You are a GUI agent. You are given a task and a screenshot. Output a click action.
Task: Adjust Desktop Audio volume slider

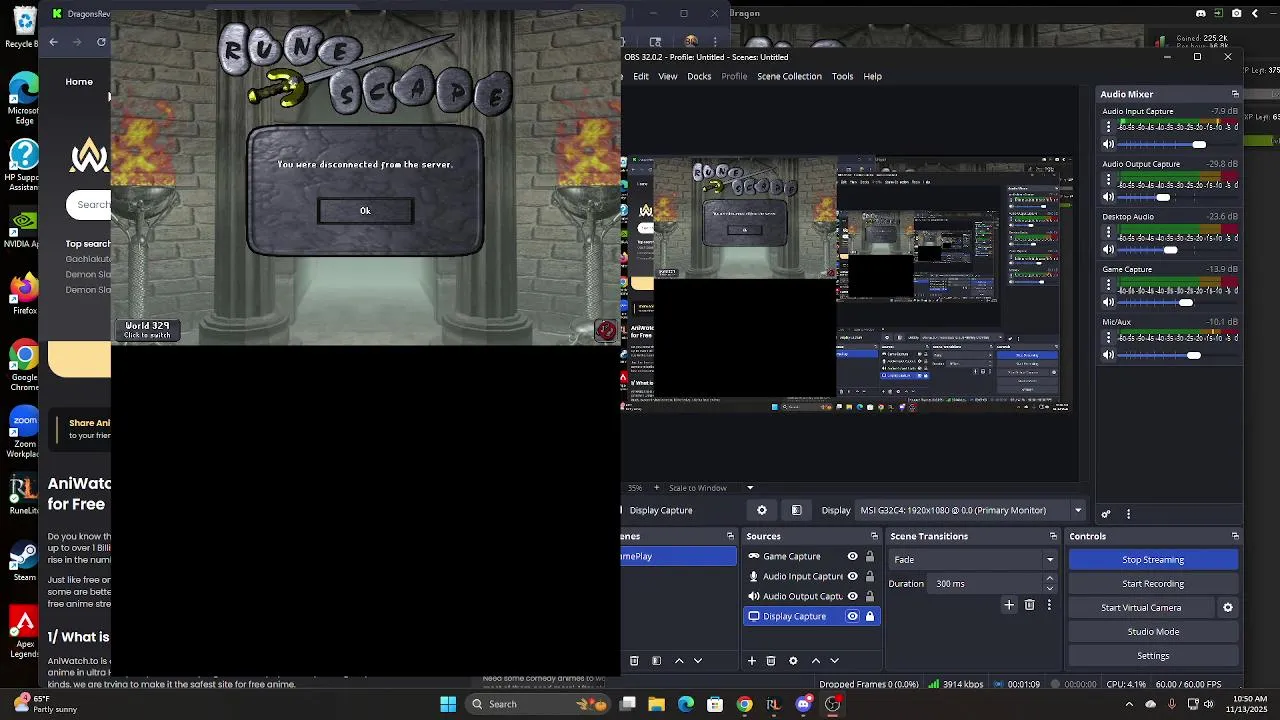[1177, 250]
